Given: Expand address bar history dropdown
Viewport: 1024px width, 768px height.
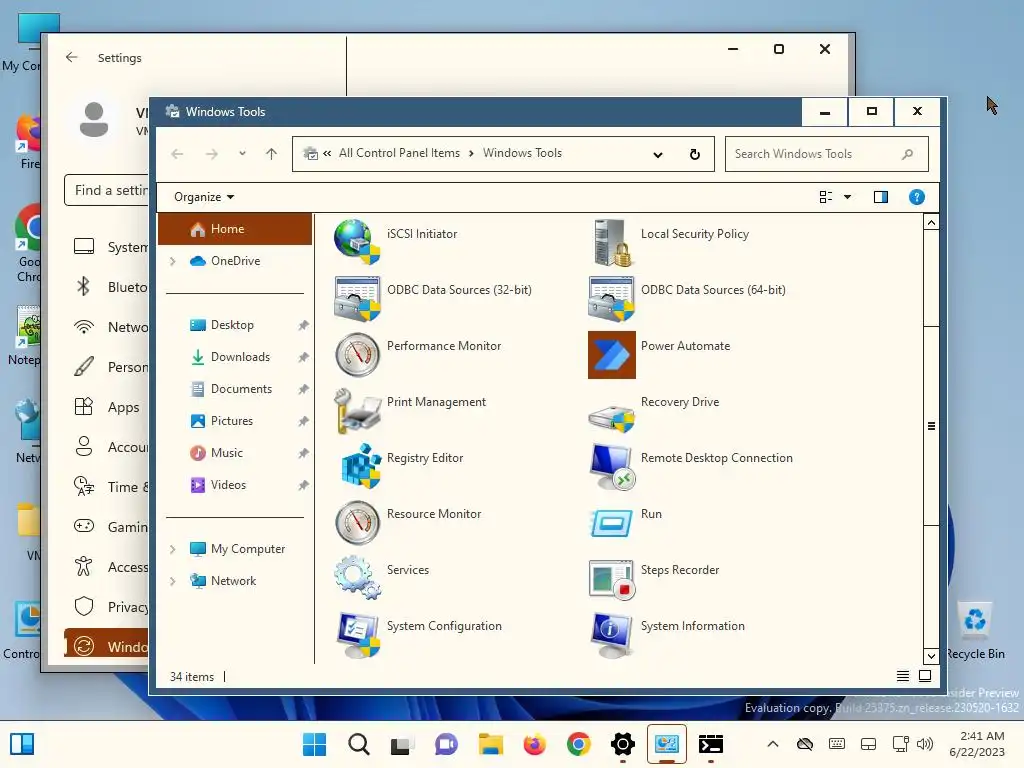Looking at the screenshot, I should (x=658, y=155).
